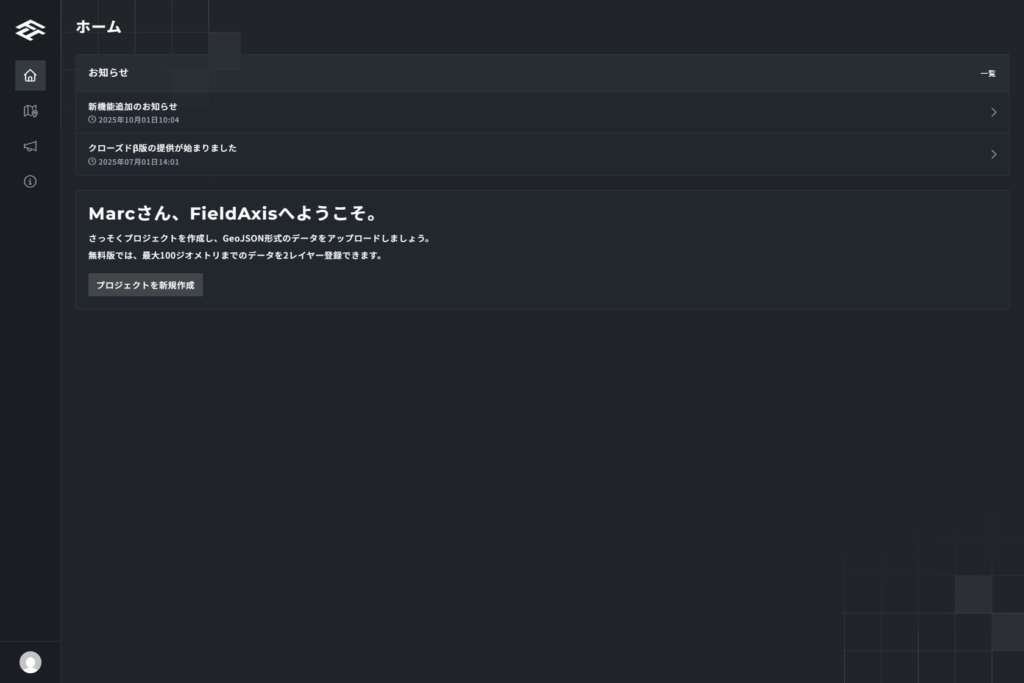Click the お知らせ section header
Viewport: 1024px width, 683px height.
coord(108,72)
